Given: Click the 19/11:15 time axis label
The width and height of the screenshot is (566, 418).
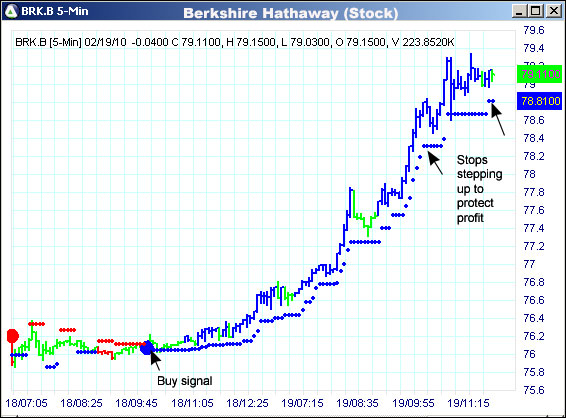Looking at the screenshot, I should pos(468,403).
